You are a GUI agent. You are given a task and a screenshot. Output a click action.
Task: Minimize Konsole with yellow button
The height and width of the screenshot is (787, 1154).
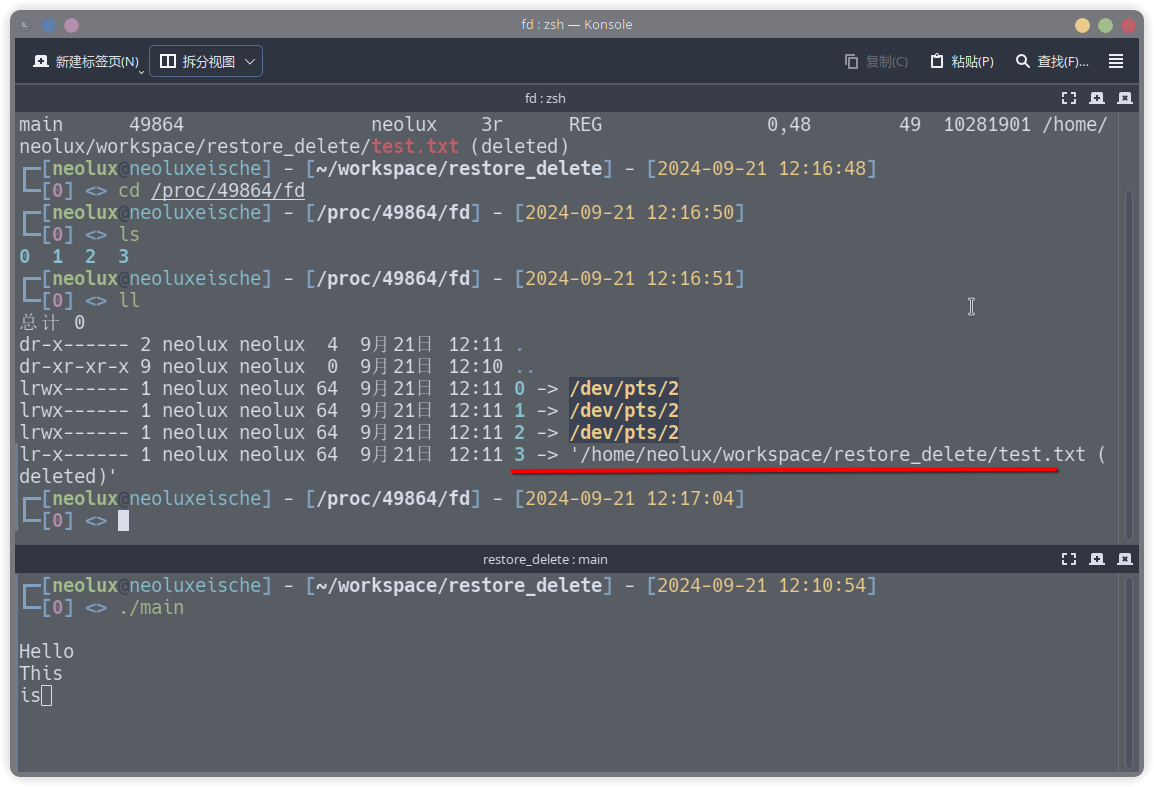[x=1082, y=25]
